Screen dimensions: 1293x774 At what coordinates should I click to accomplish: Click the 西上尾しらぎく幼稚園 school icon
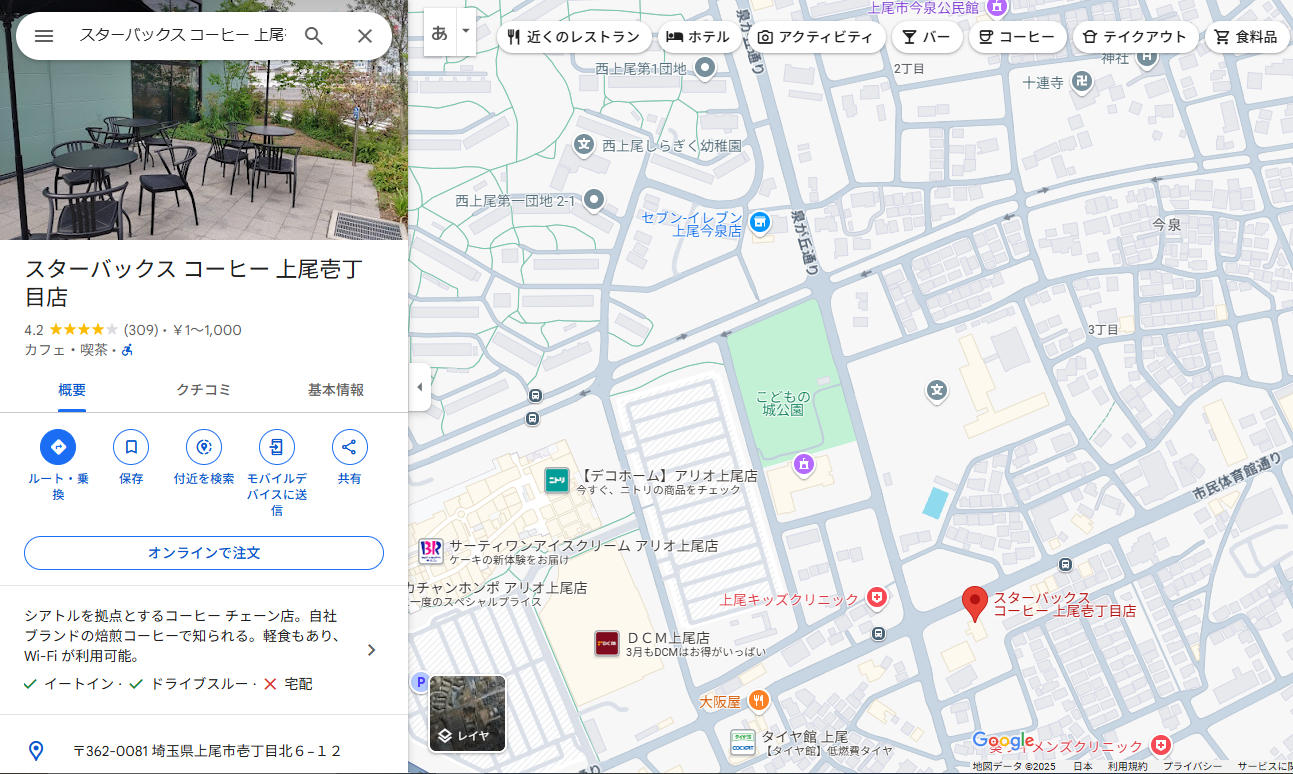[x=584, y=145]
